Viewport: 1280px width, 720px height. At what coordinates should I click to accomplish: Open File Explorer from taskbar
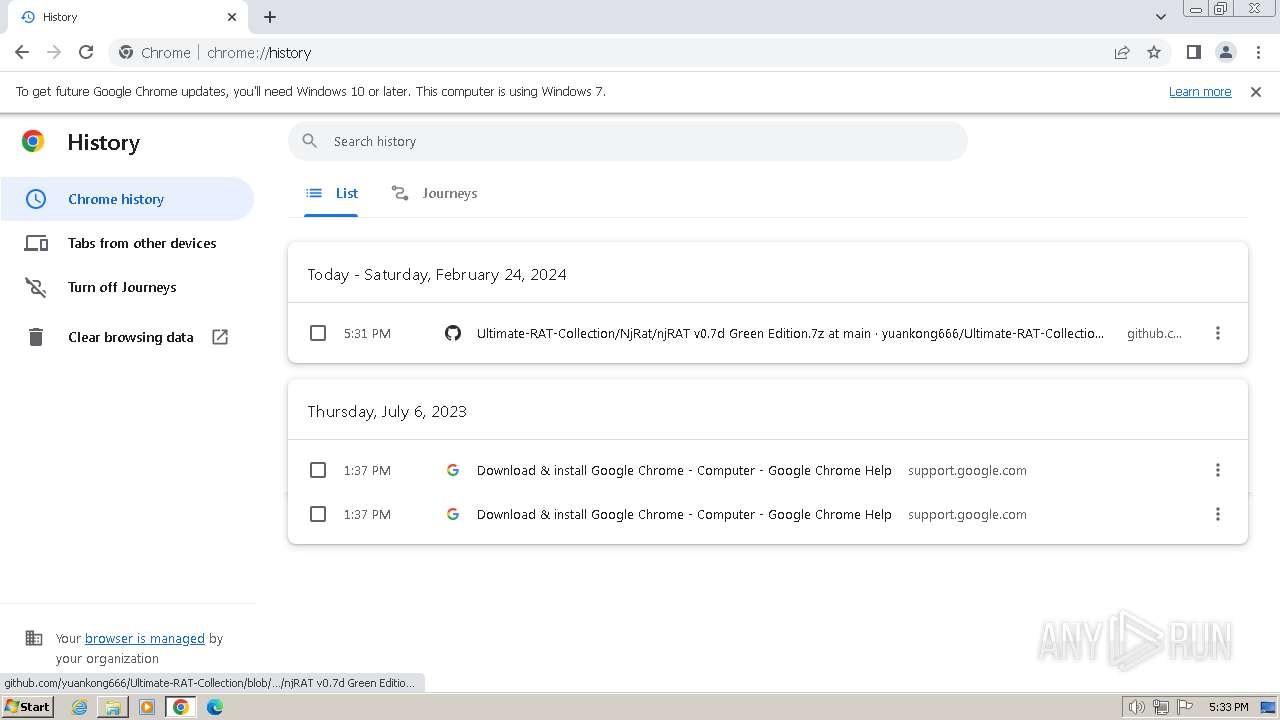(x=113, y=707)
